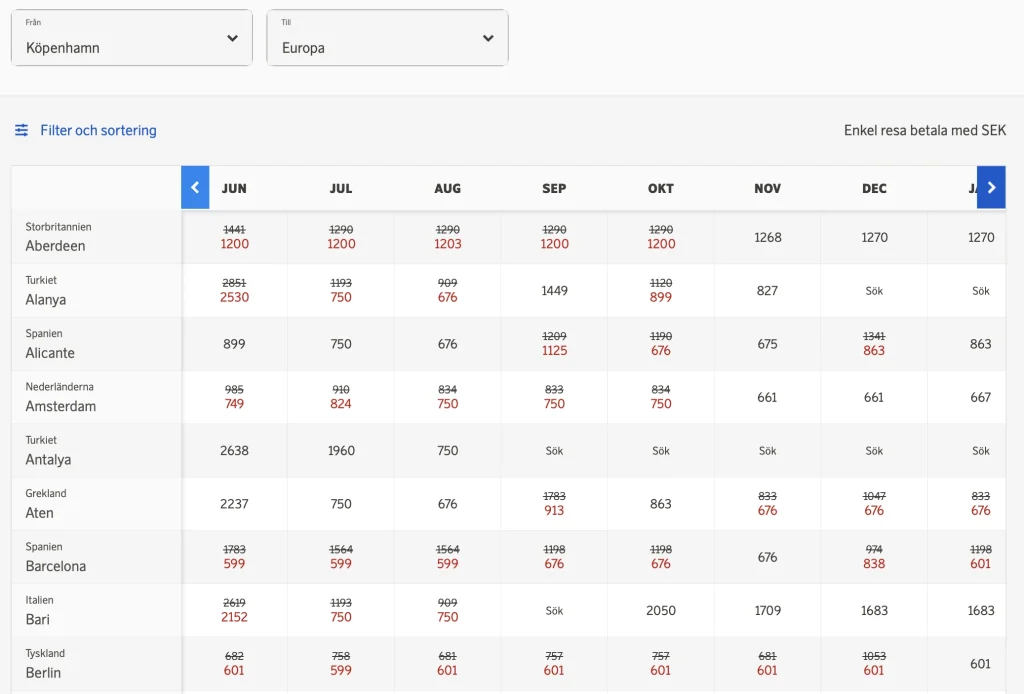
Task: Choose Alicante November price 675
Action: coord(767,344)
